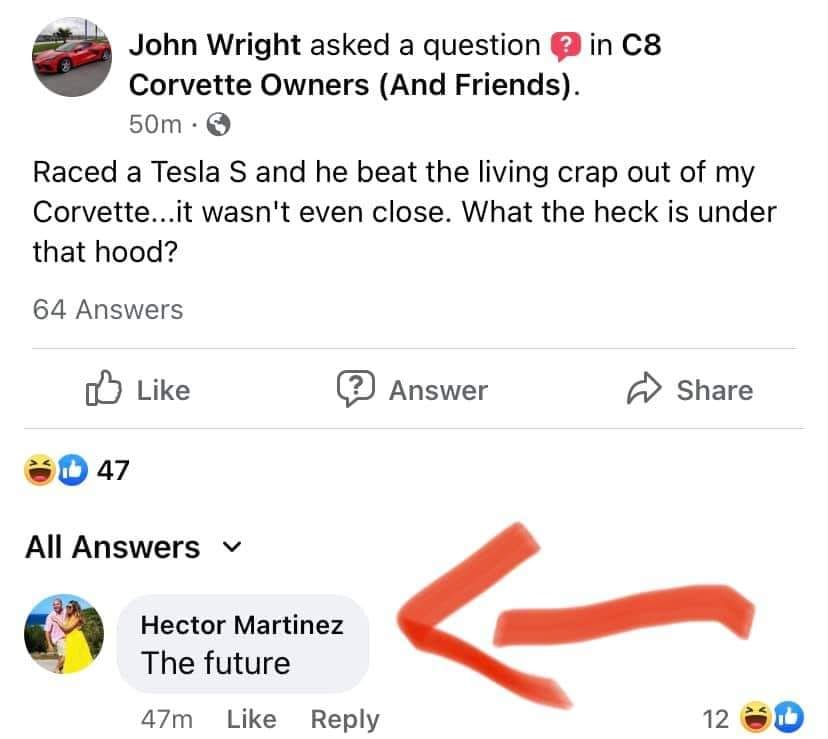This screenshot has width=828, height=739.
Task: Like the post with the thumbs-up button
Action: 138,390
